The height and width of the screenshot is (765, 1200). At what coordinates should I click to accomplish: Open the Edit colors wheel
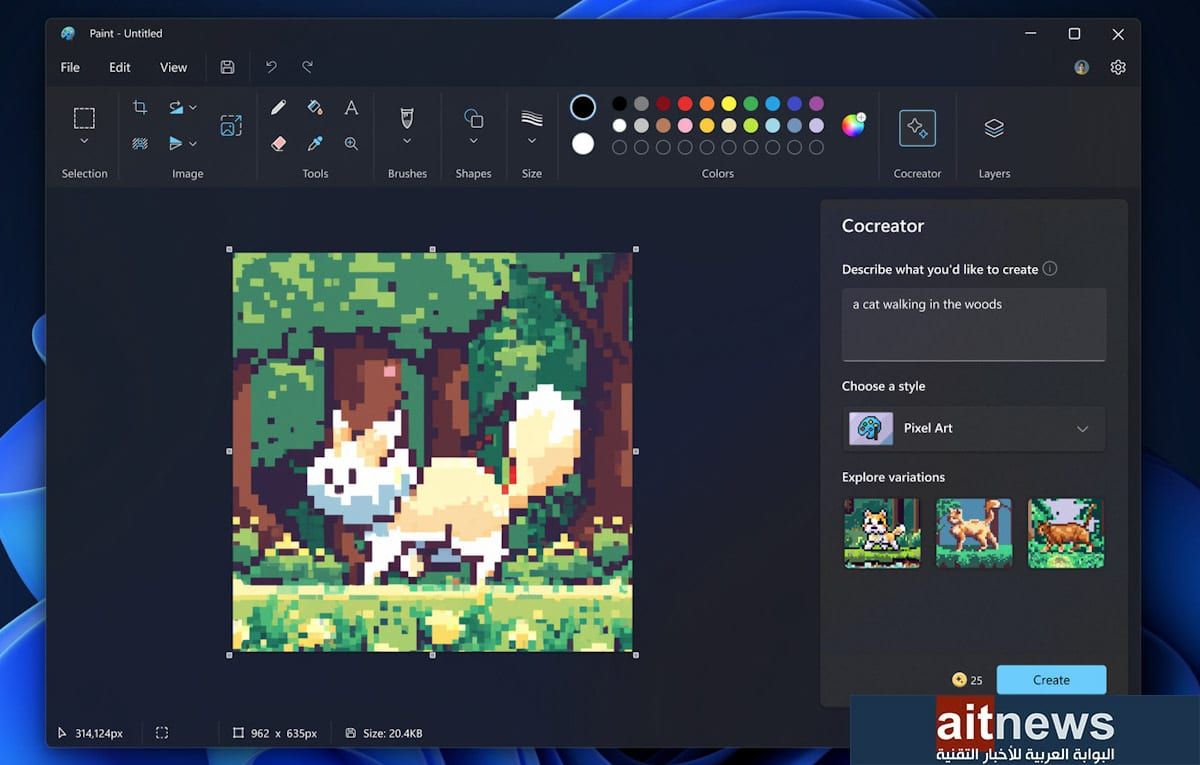pos(853,125)
